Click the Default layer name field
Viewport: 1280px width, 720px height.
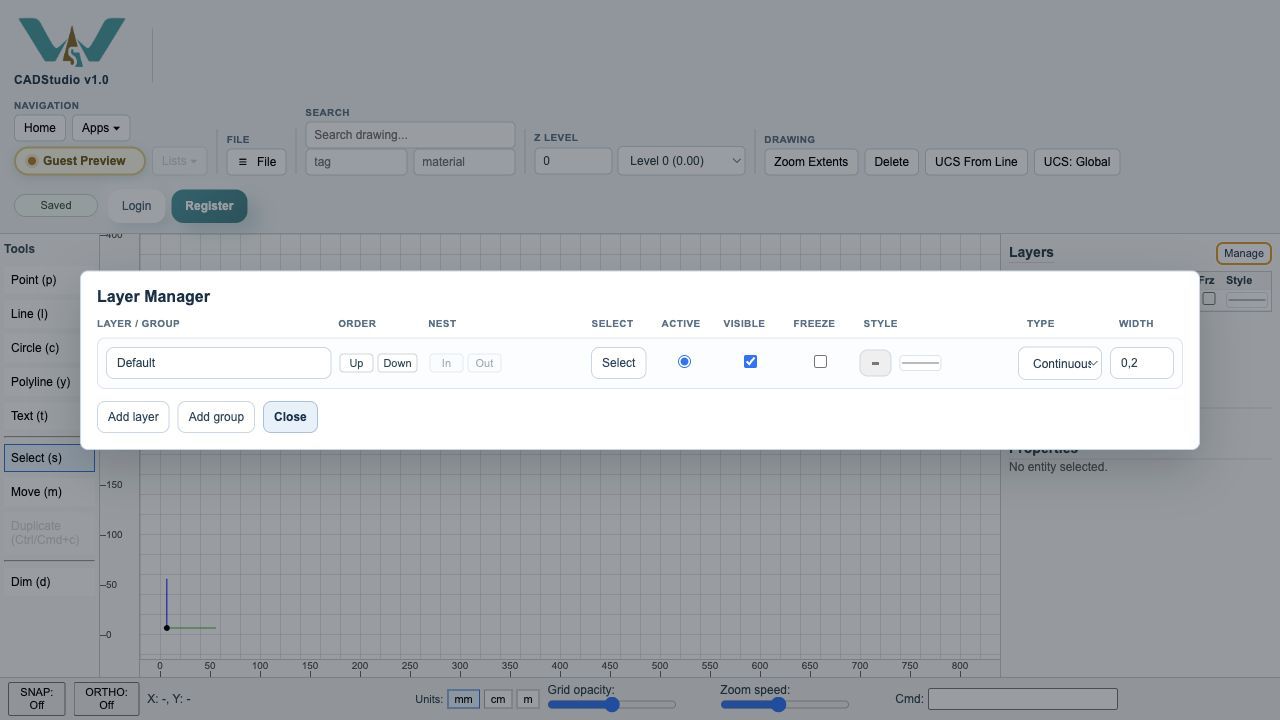click(x=218, y=363)
